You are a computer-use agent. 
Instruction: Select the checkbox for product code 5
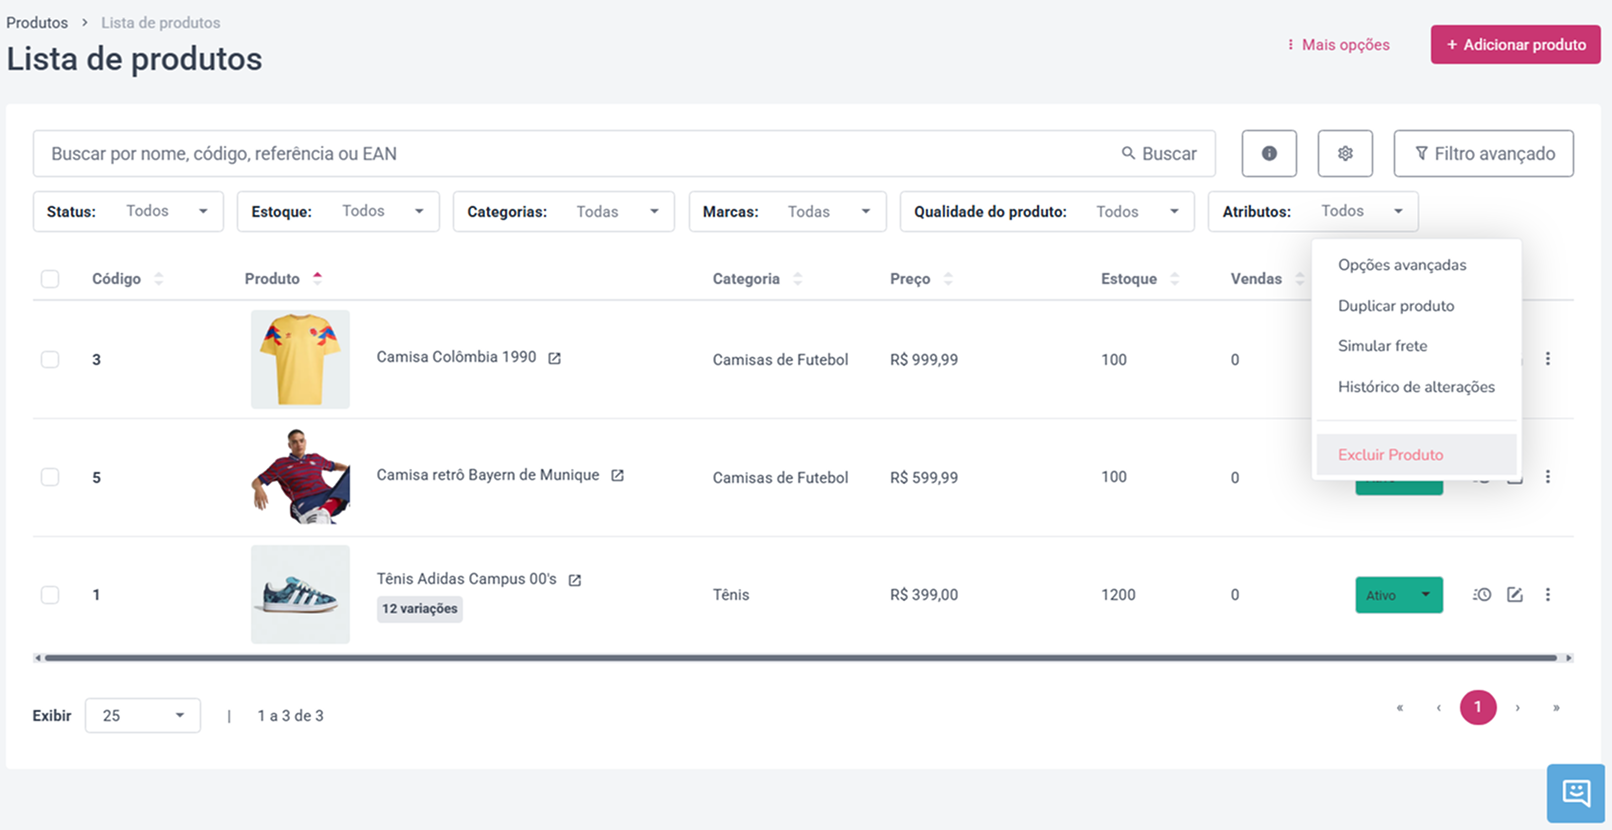coord(50,477)
